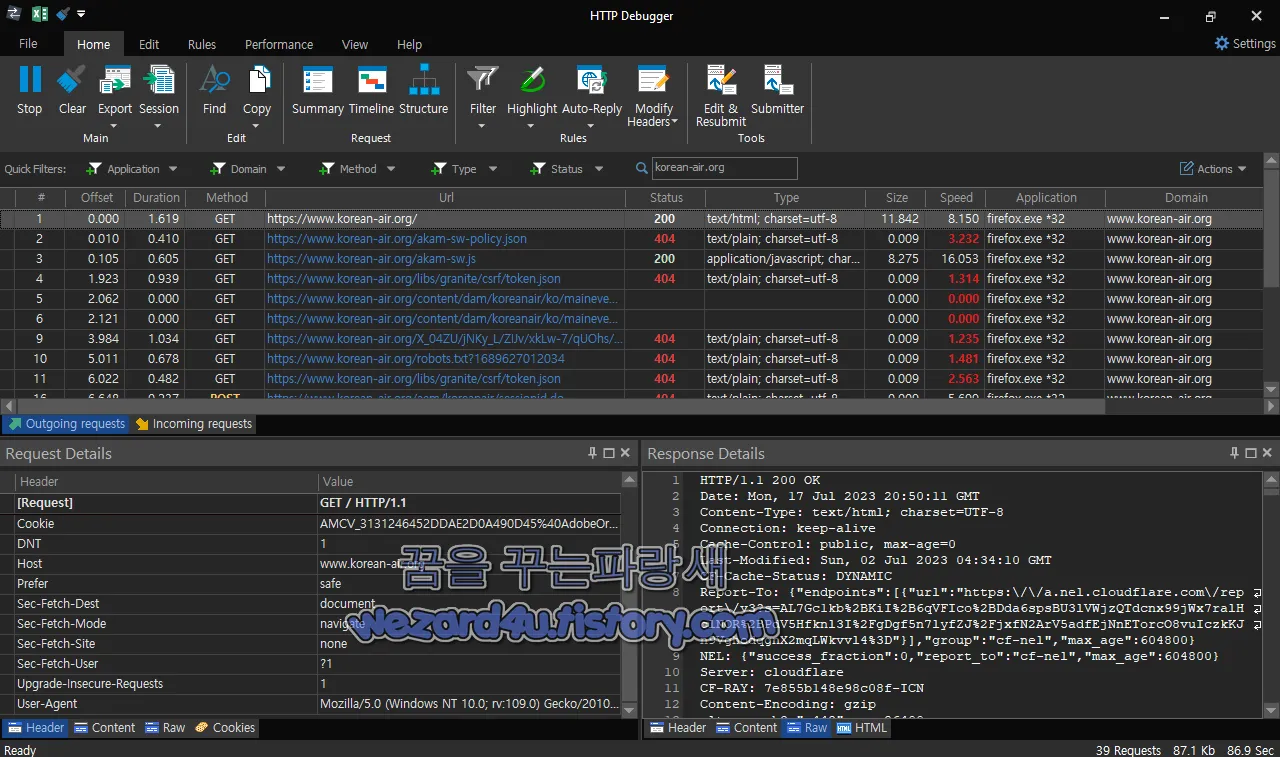Sort by the Status column header
Image resolution: width=1280 pixels, height=757 pixels.
(666, 198)
